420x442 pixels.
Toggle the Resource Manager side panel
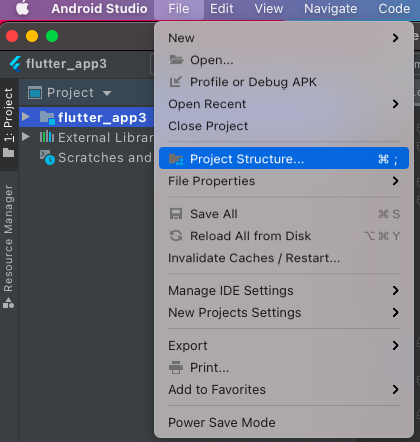tap(9, 247)
